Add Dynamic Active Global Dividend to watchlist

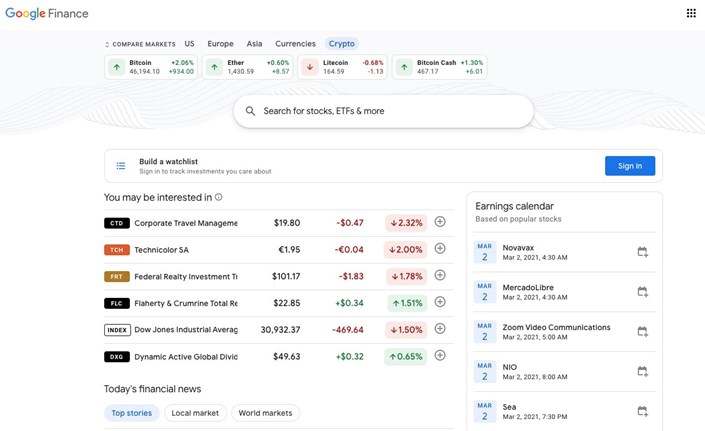point(440,355)
